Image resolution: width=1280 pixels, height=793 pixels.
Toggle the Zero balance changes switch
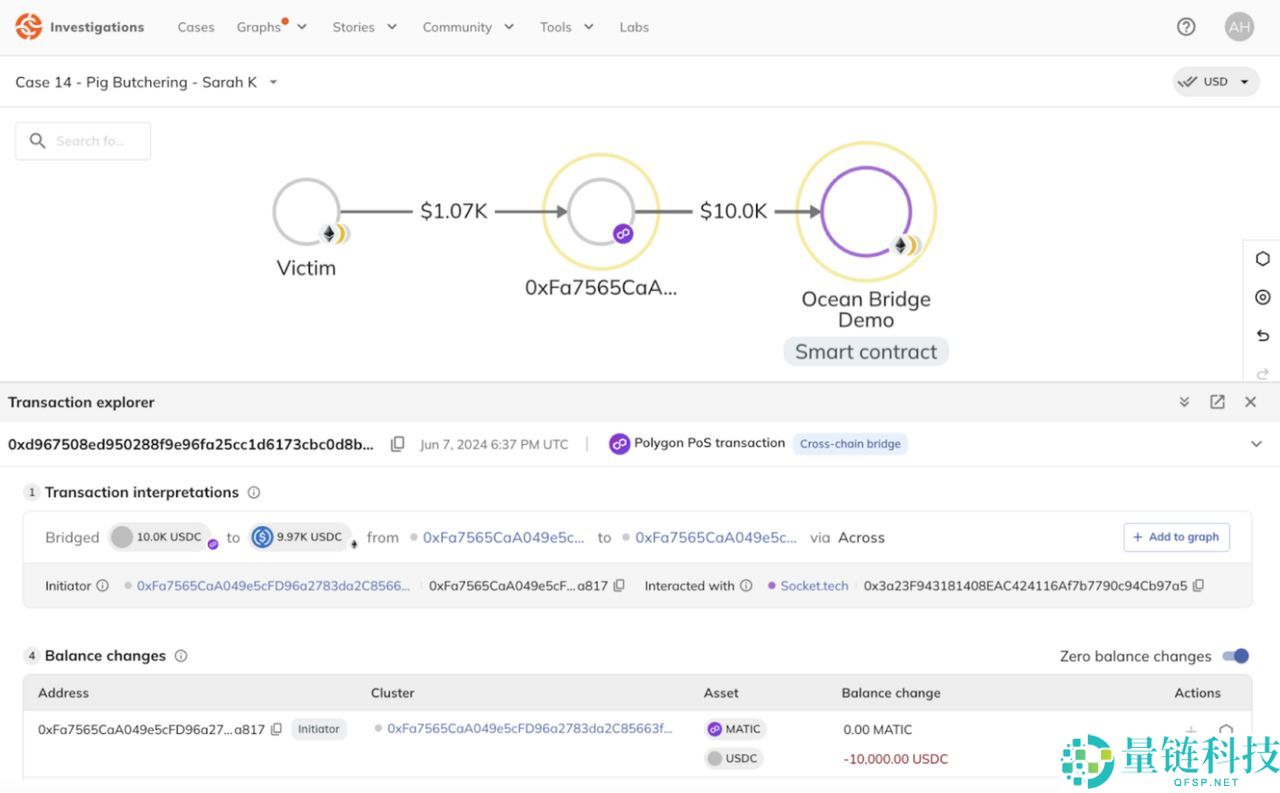(x=1236, y=656)
